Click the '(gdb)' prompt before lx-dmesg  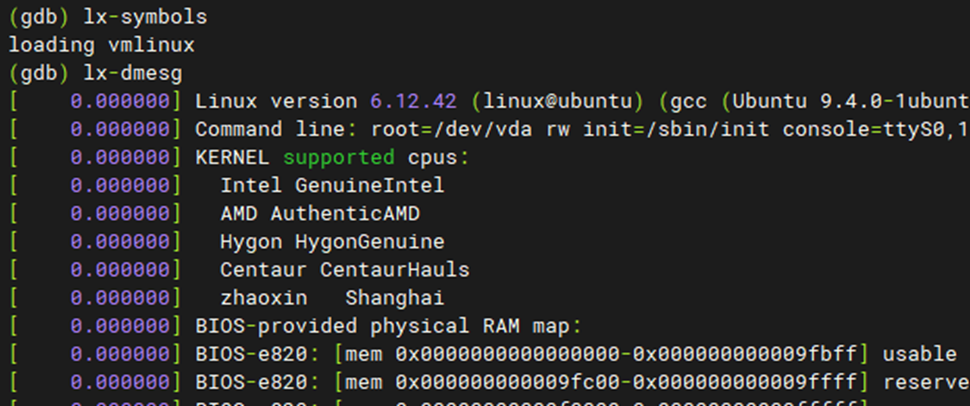pyautogui.click(x=40, y=74)
